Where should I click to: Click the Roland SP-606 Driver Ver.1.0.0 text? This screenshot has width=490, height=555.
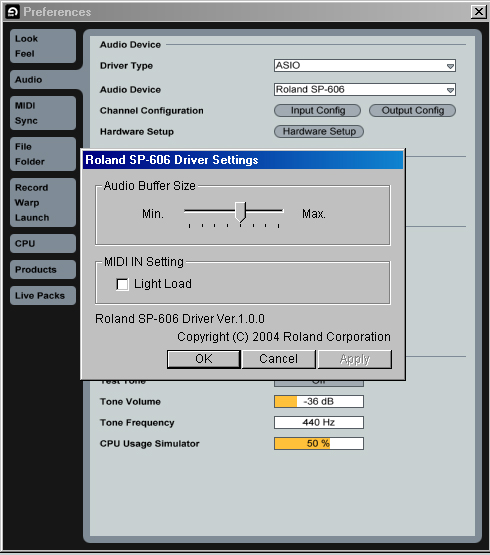tap(180, 319)
